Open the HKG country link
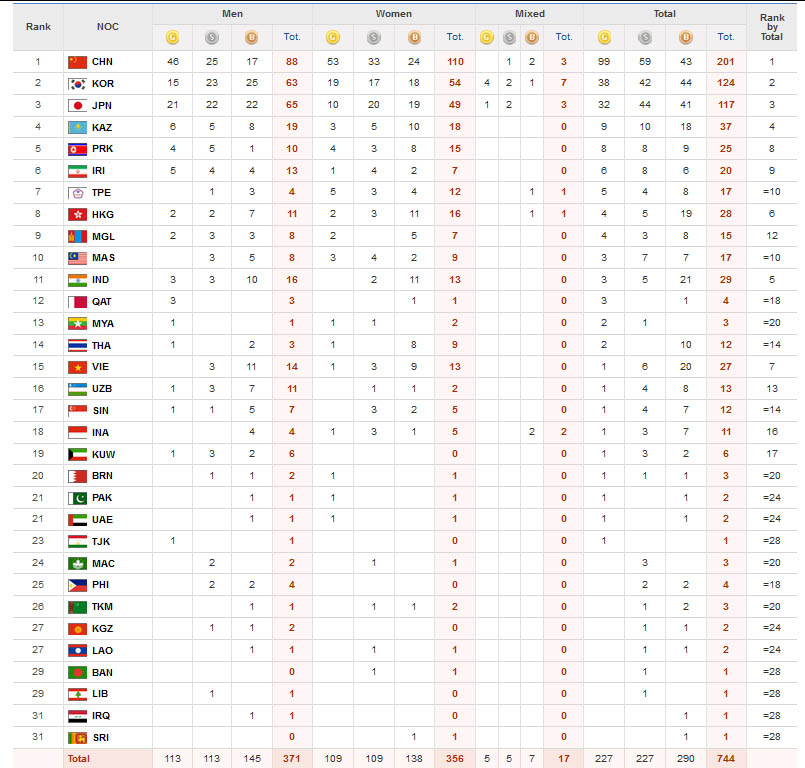 pyautogui.click(x=102, y=214)
